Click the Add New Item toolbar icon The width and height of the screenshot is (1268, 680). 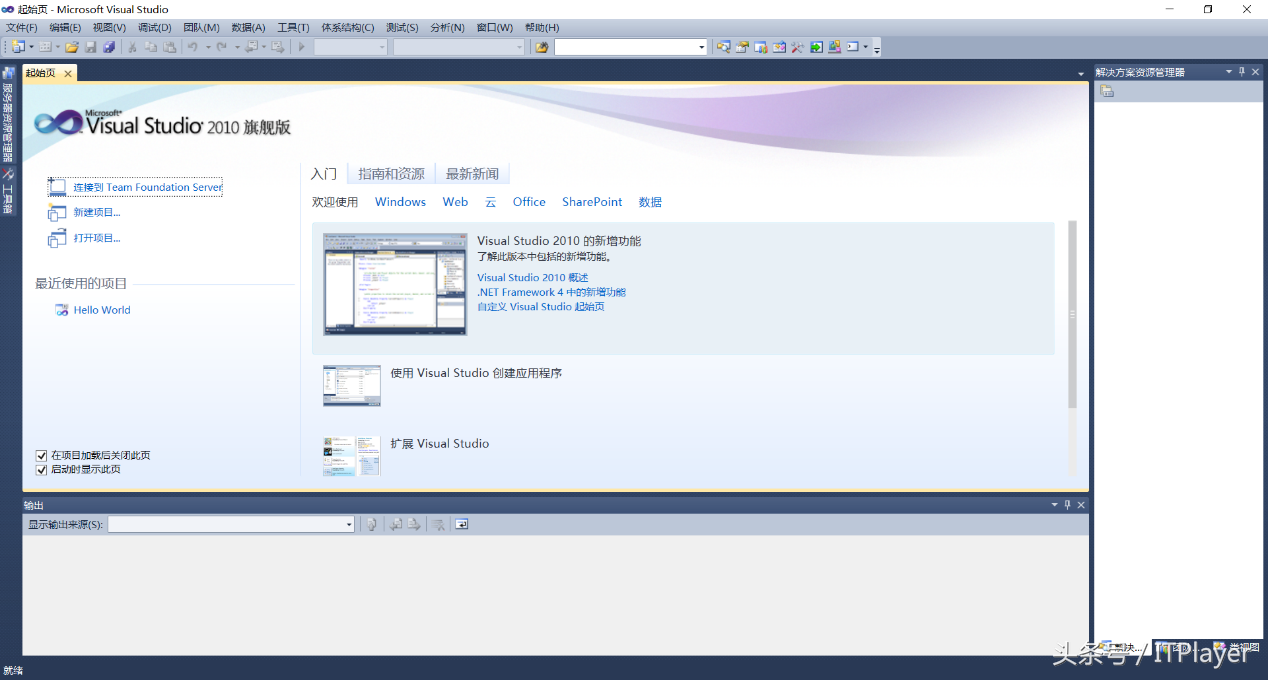click(x=45, y=47)
